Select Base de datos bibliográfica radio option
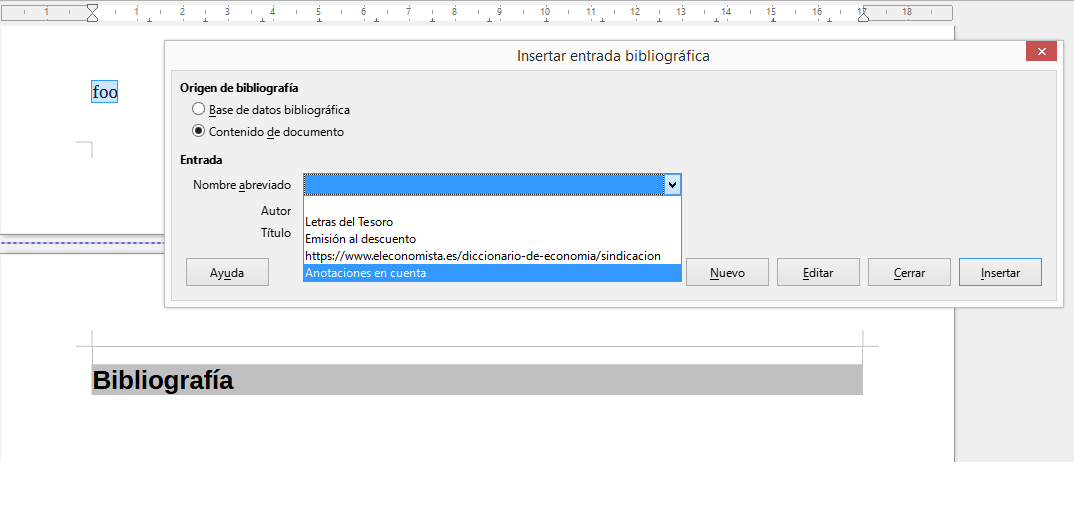The height and width of the screenshot is (524, 1074). 271,110
